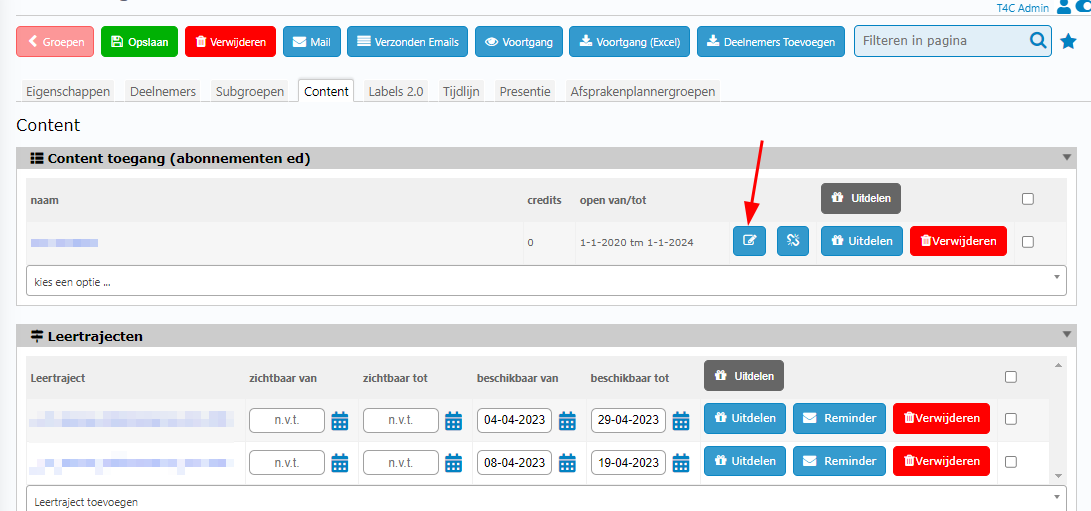Image resolution: width=1091 pixels, height=511 pixels.
Task: Click the search magnifier icon
Action: [1038, 42]
